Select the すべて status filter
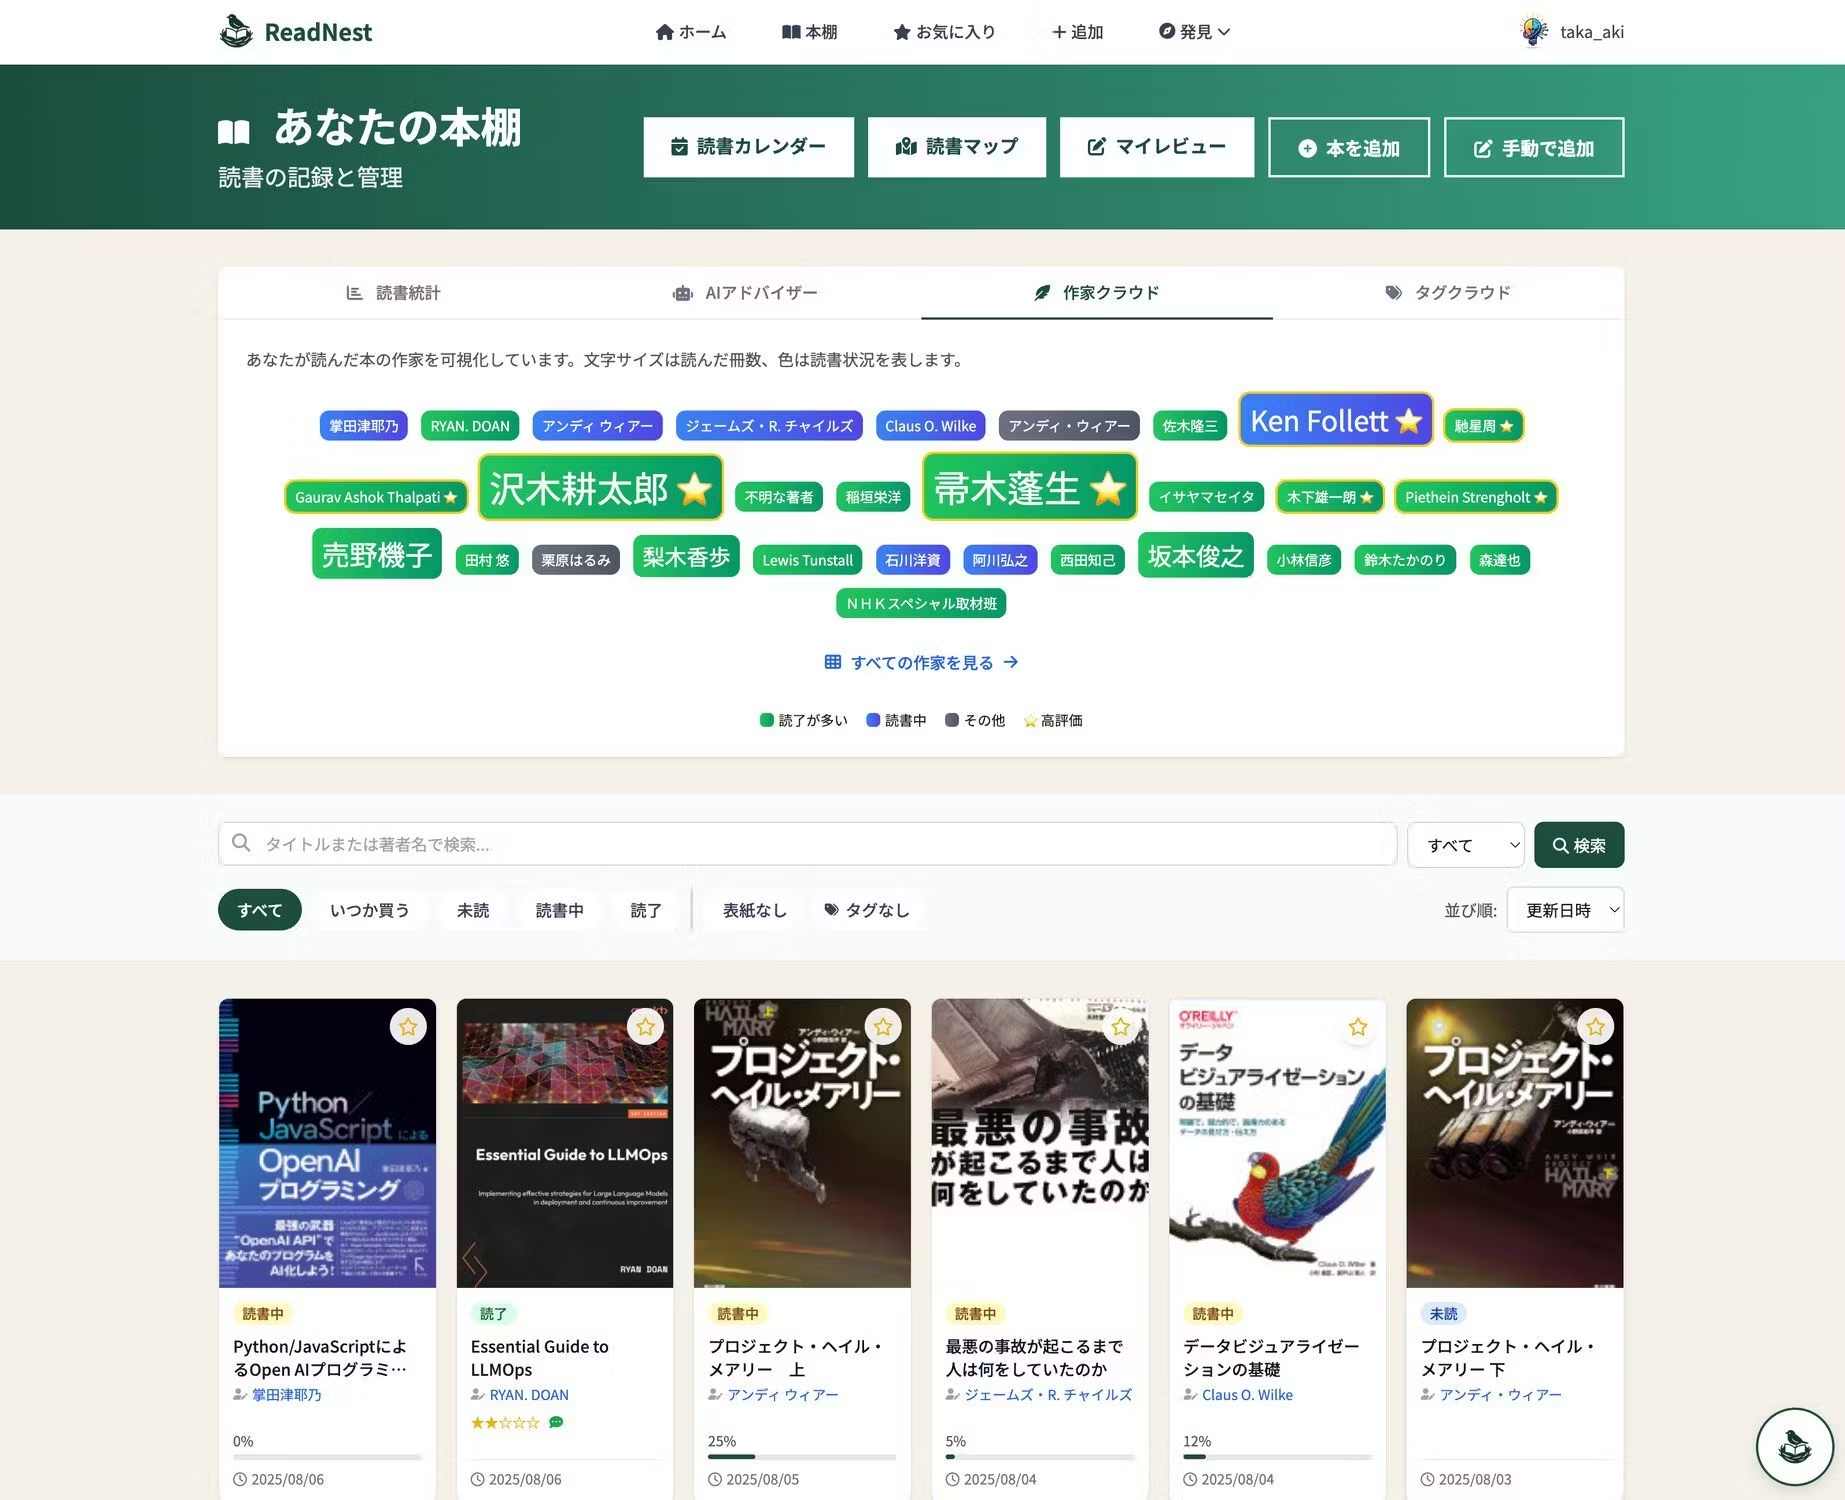Image resolution: width=1845 pixels, height=1500 pixels. tap(260, 910)
